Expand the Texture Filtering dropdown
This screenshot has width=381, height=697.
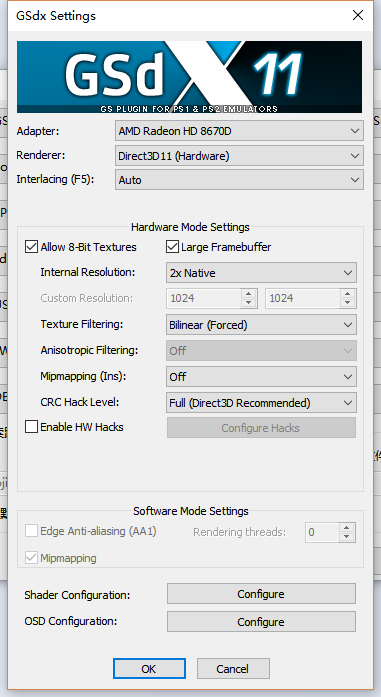click(x=261, y=325)
